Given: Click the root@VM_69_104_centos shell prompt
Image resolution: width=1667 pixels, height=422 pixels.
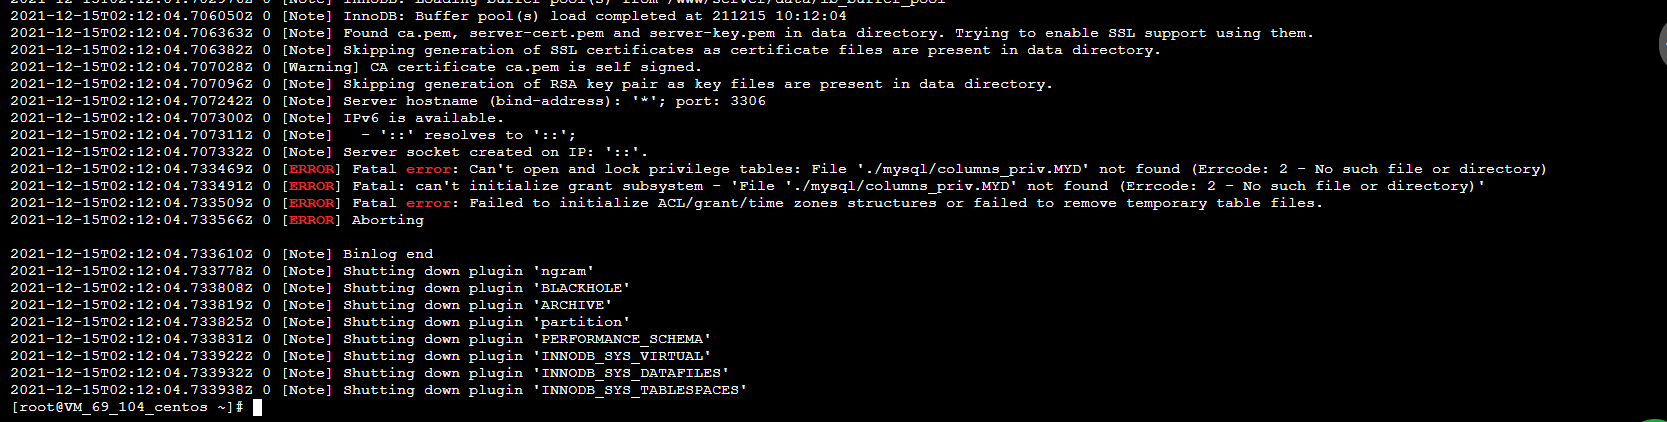Looking at the screenshot, I should tap(127, 407).
